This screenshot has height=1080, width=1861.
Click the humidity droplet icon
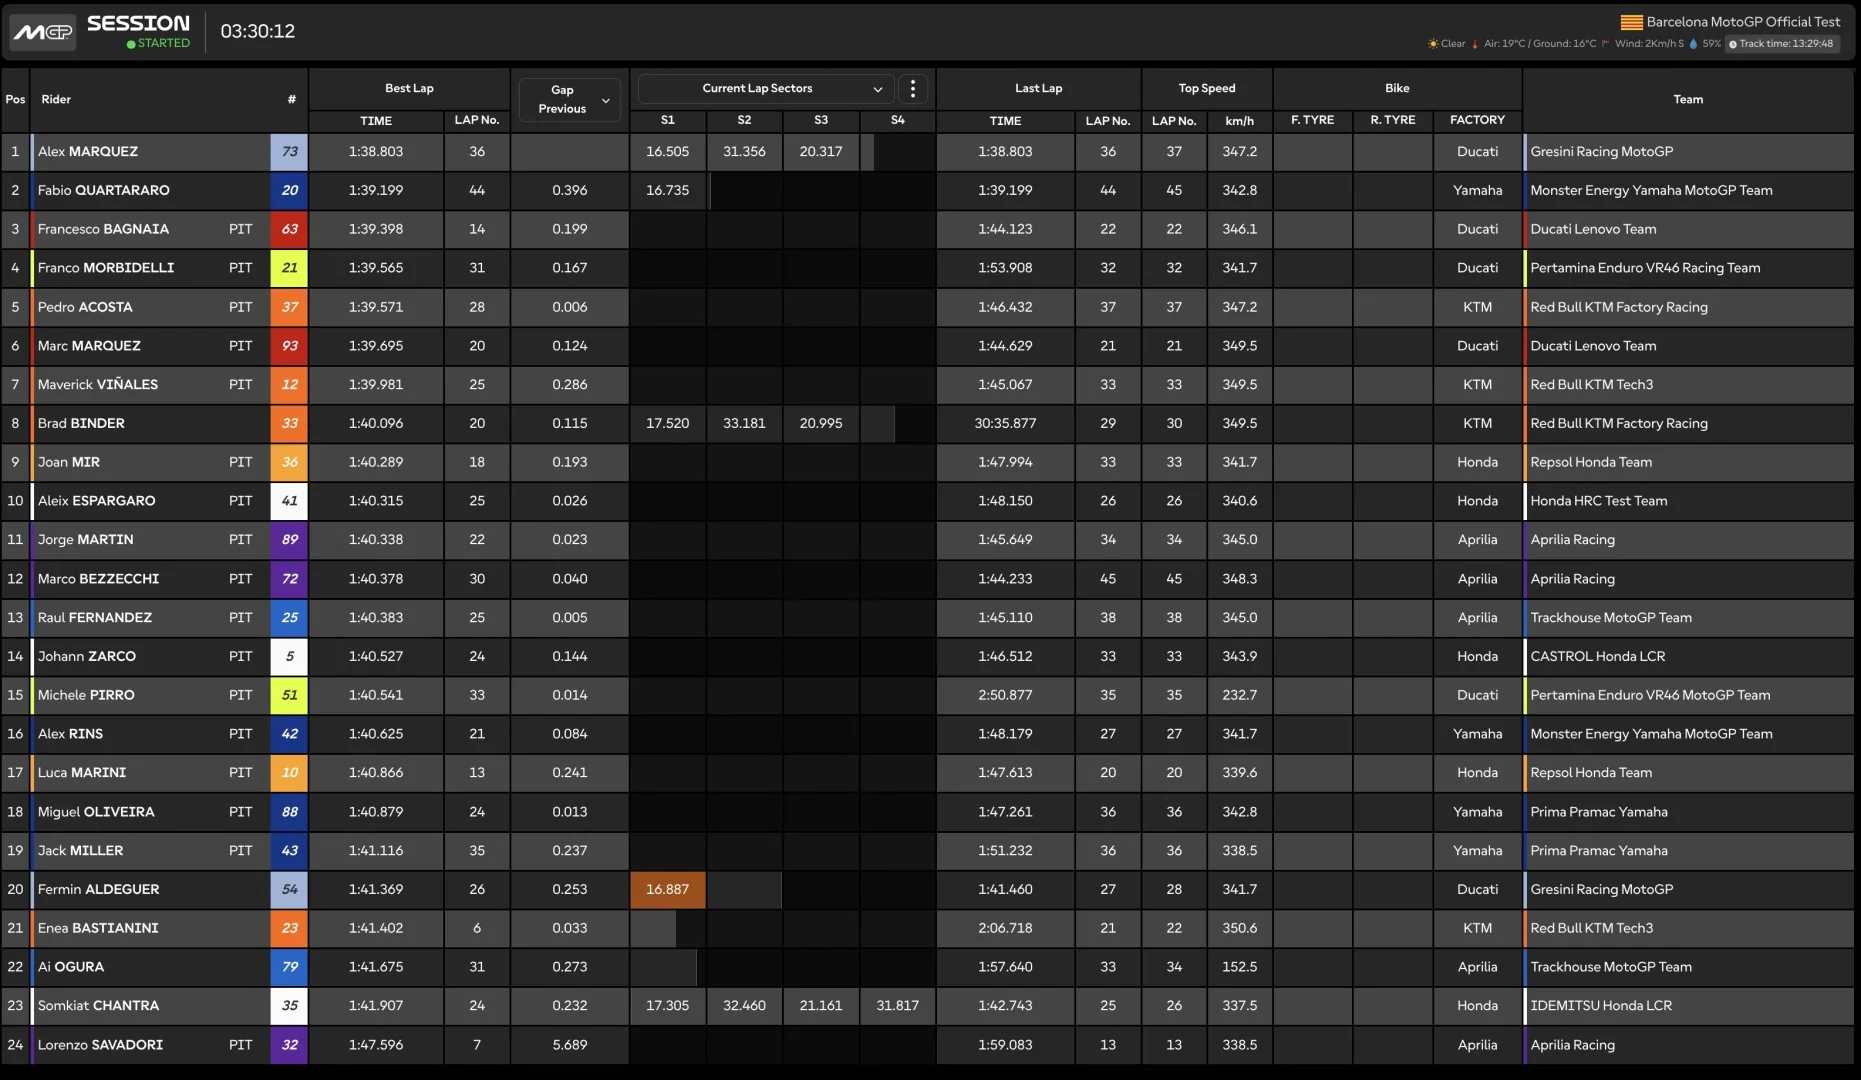click(1693, 44)
